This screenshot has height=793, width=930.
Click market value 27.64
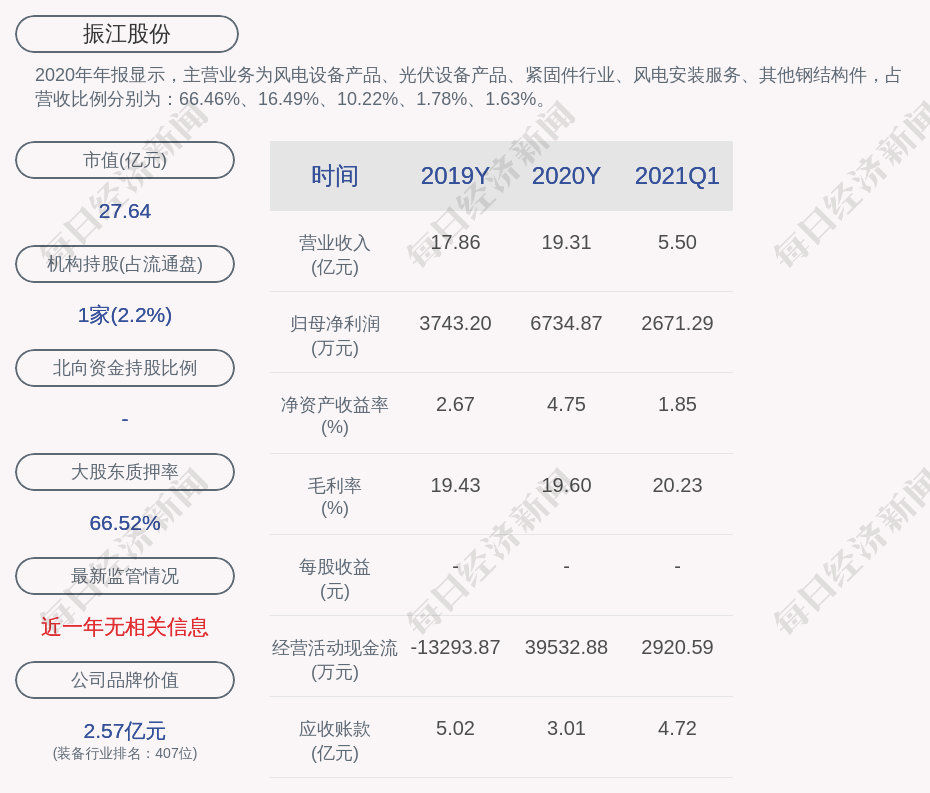(x=125, y=211)
